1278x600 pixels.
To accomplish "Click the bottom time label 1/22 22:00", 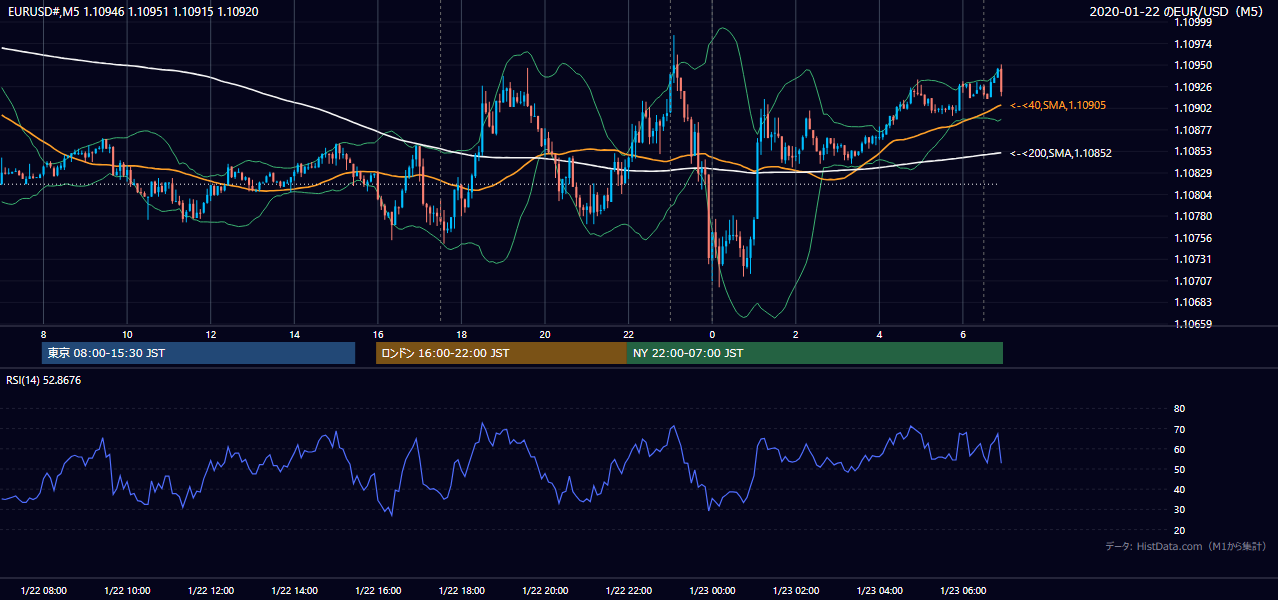I will point(628,591).
